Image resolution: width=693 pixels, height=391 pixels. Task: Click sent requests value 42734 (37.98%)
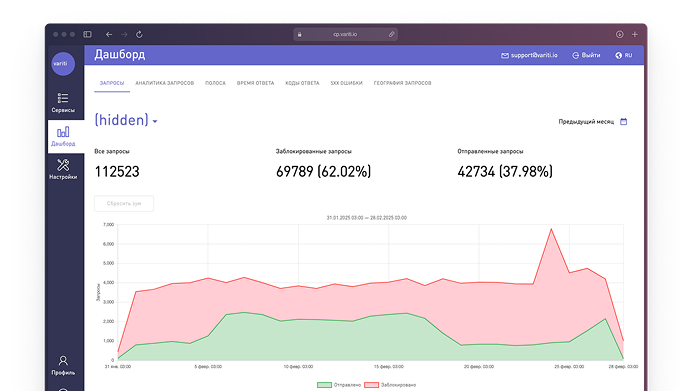click(x=505, y=172)
